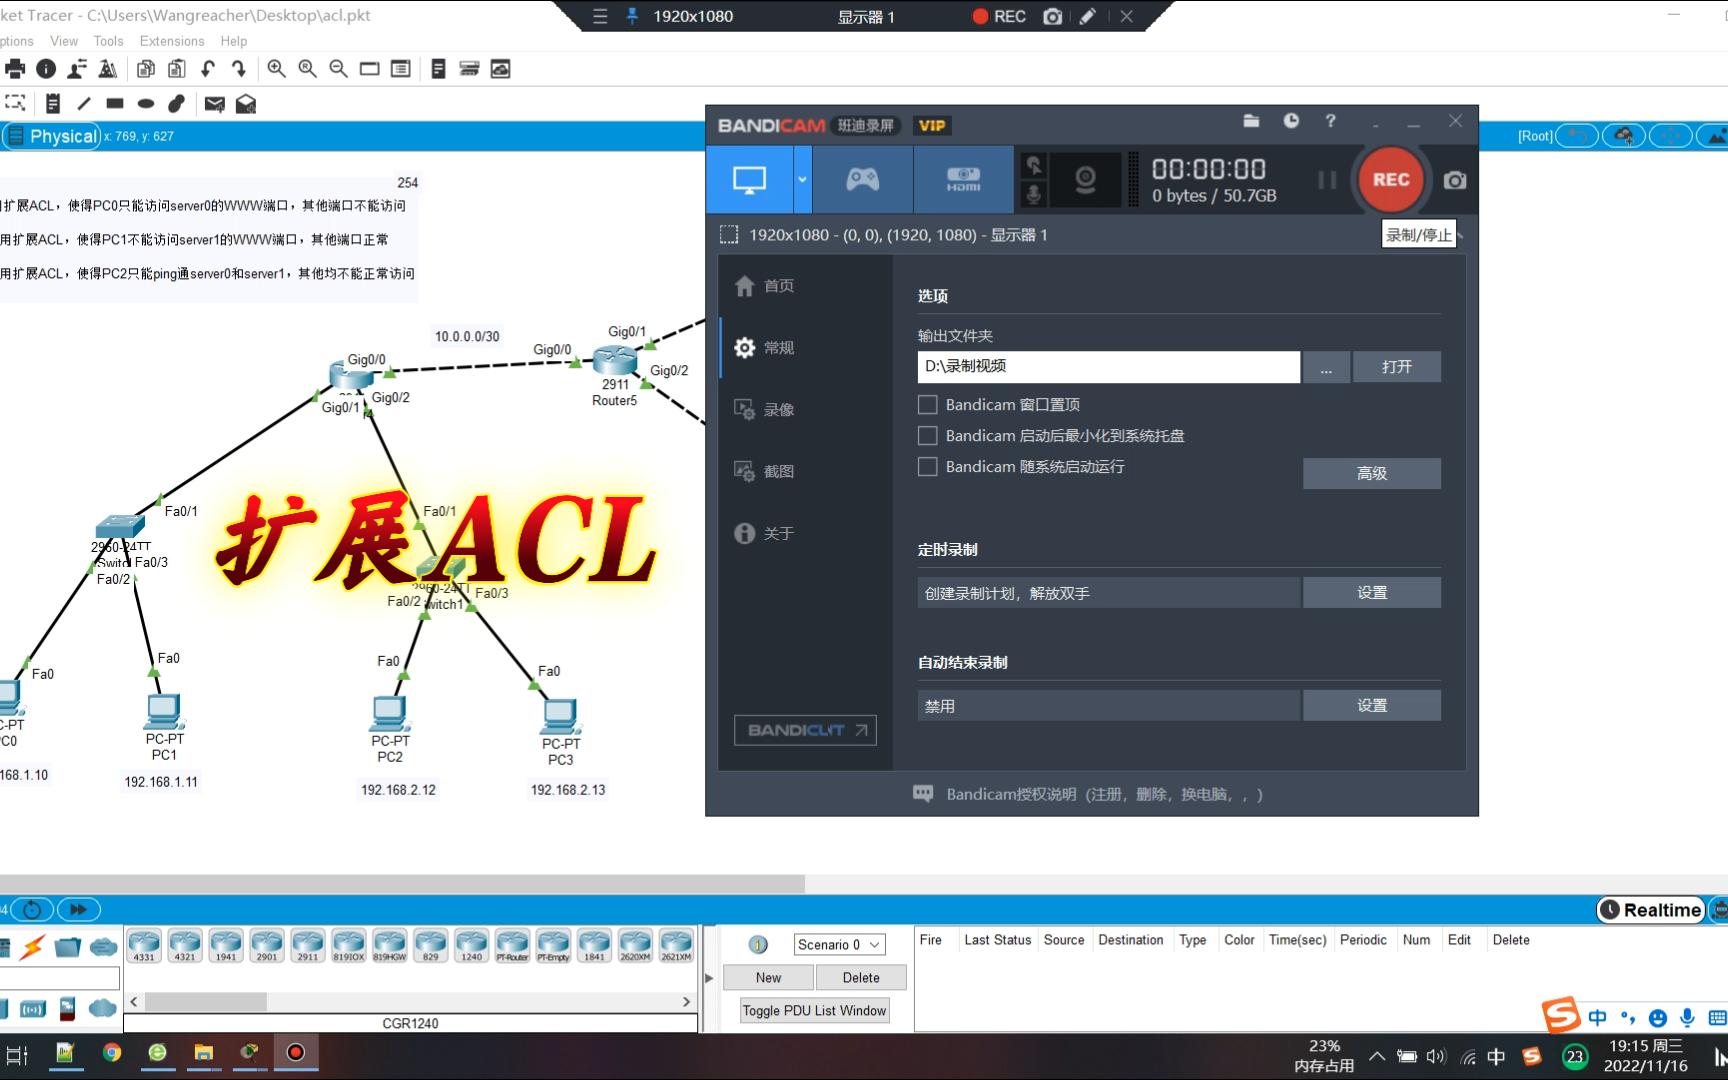This screenshot has height=1080, width=1728.
Task: Select the Add Simple PDU envelope
Action: click(214, 103)
